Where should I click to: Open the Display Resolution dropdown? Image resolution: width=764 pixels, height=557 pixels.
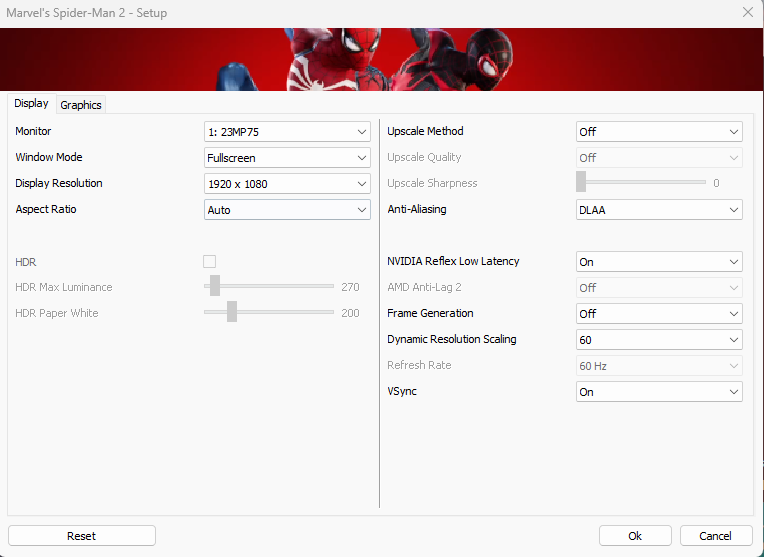(x=287, y=184)
